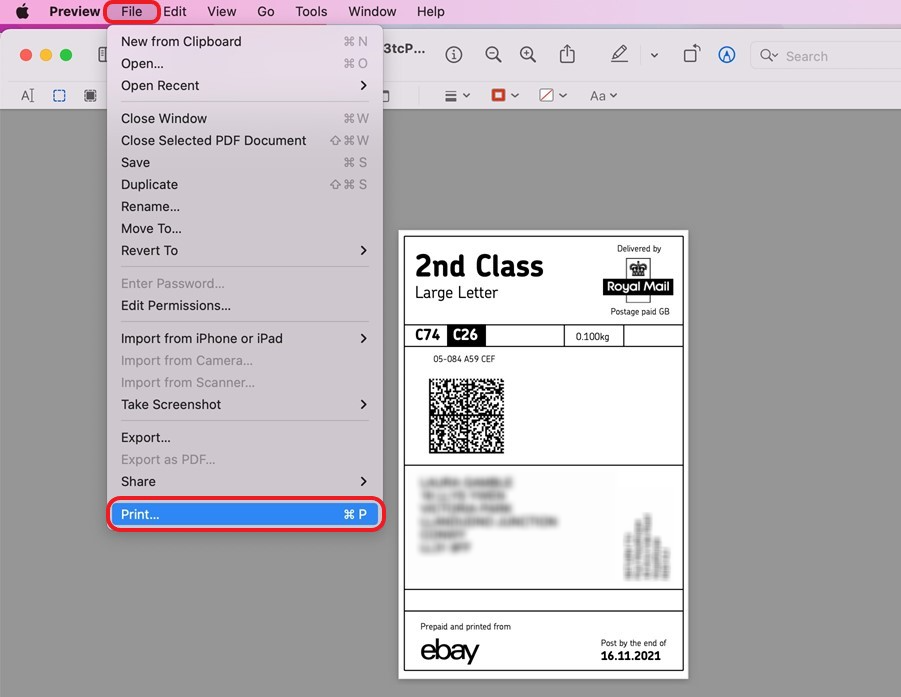The height and width of the screenshot is (697, 901).
Task: Choose New from Clipboard
Action: coord(245,41)
